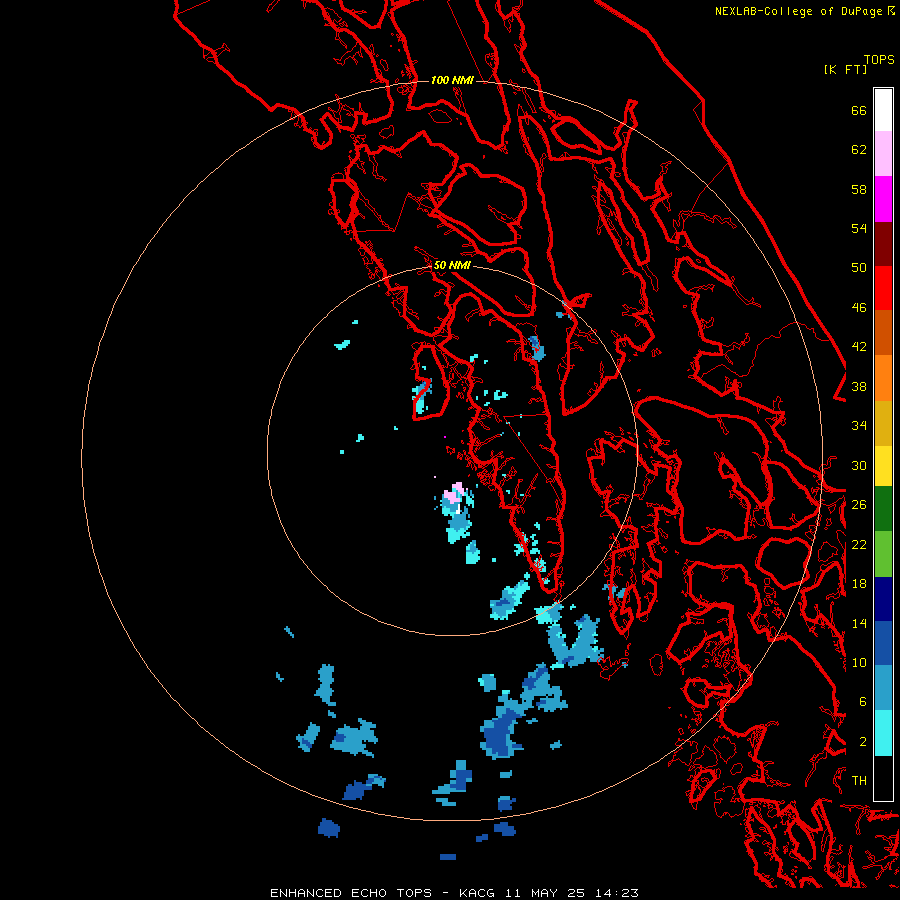Click the 6 legend value
This screenshot has width=900, height=900.
coord(863,702)
